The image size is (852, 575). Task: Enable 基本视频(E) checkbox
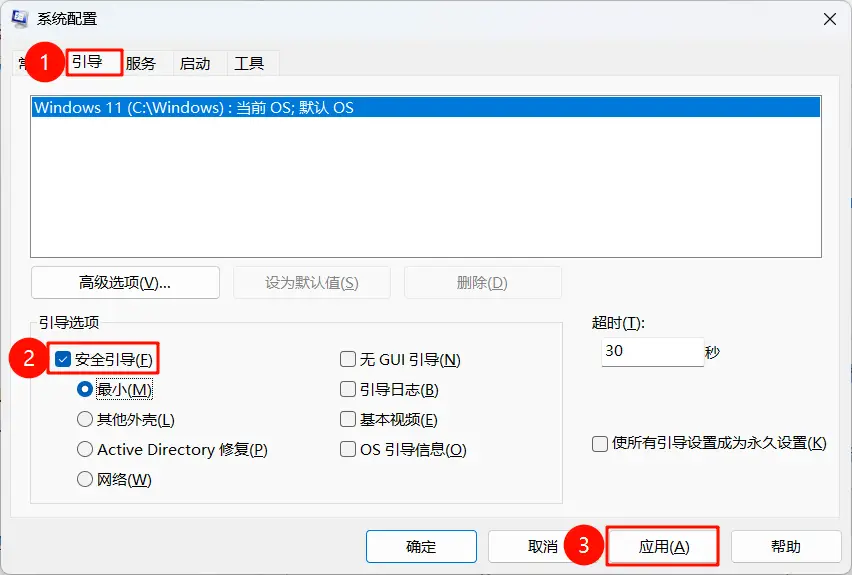pos(348,419)
